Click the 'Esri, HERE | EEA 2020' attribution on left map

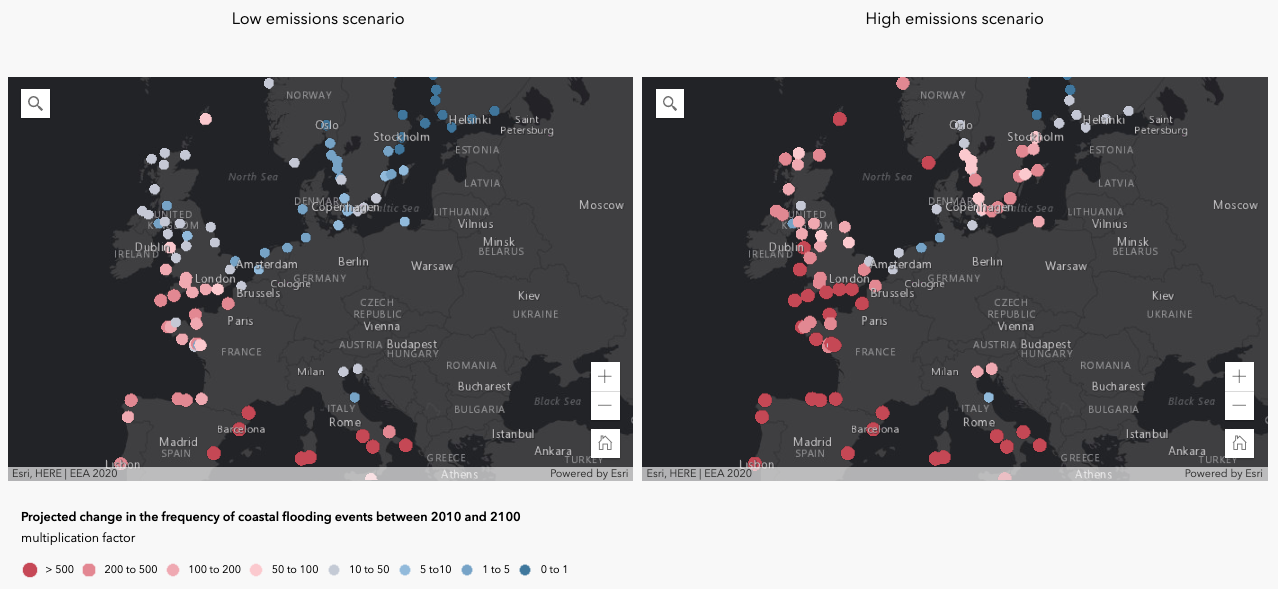pyautogui.click(x=64, y=474)
